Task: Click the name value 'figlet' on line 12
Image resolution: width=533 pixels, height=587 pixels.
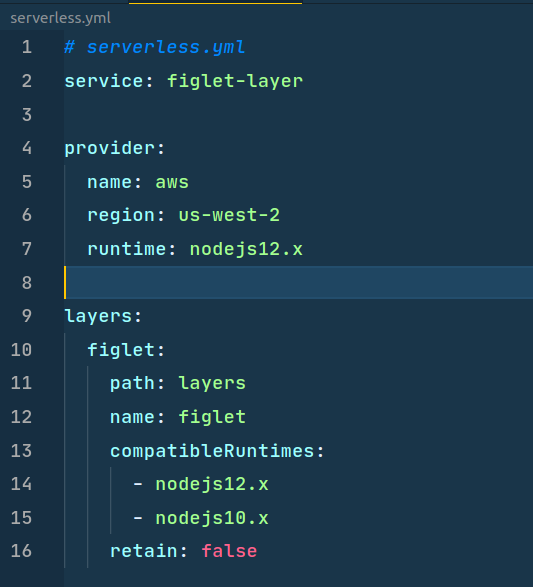Action: (212, 417)
